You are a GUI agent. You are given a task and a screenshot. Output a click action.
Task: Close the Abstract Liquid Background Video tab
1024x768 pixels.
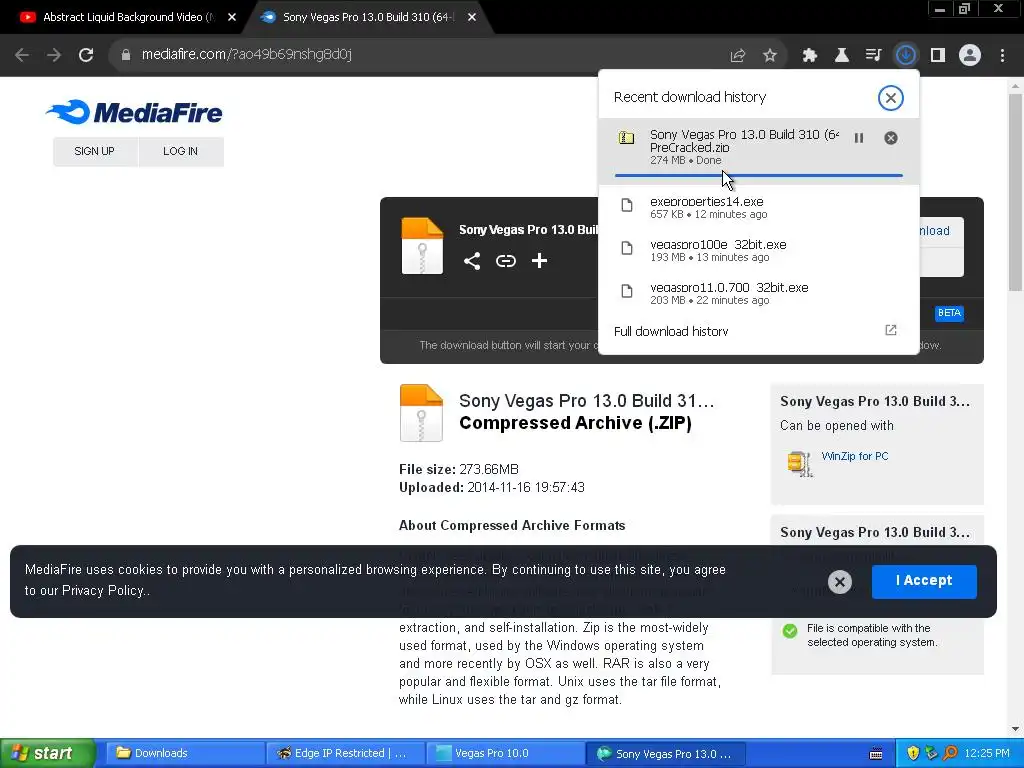(x=232, y=17)
